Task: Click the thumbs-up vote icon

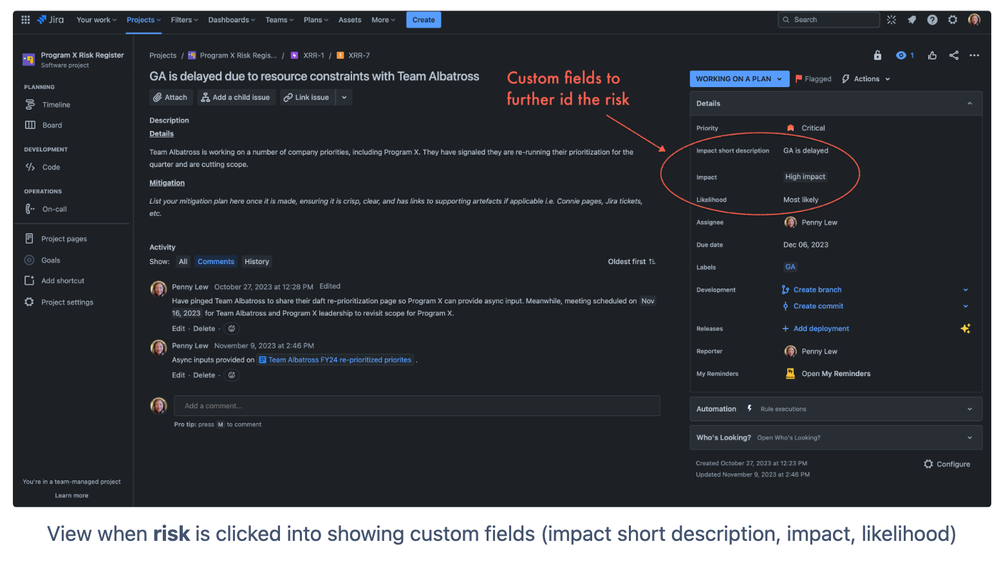Action: pos(932,55)
